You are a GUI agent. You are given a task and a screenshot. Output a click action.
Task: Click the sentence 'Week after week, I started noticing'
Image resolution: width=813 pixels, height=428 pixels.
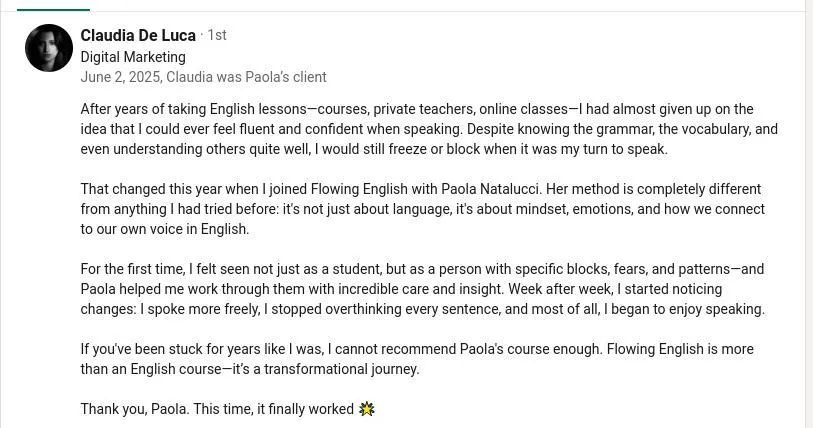[615, 289]
